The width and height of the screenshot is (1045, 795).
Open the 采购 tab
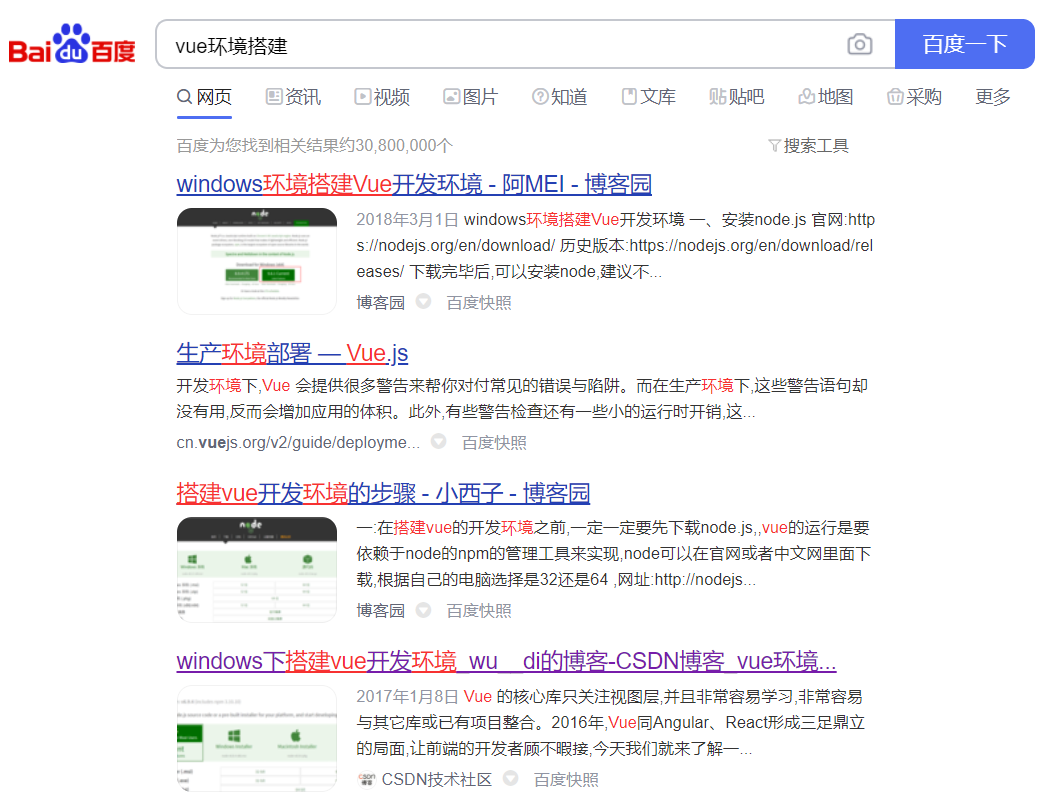(x=914, y=97)
